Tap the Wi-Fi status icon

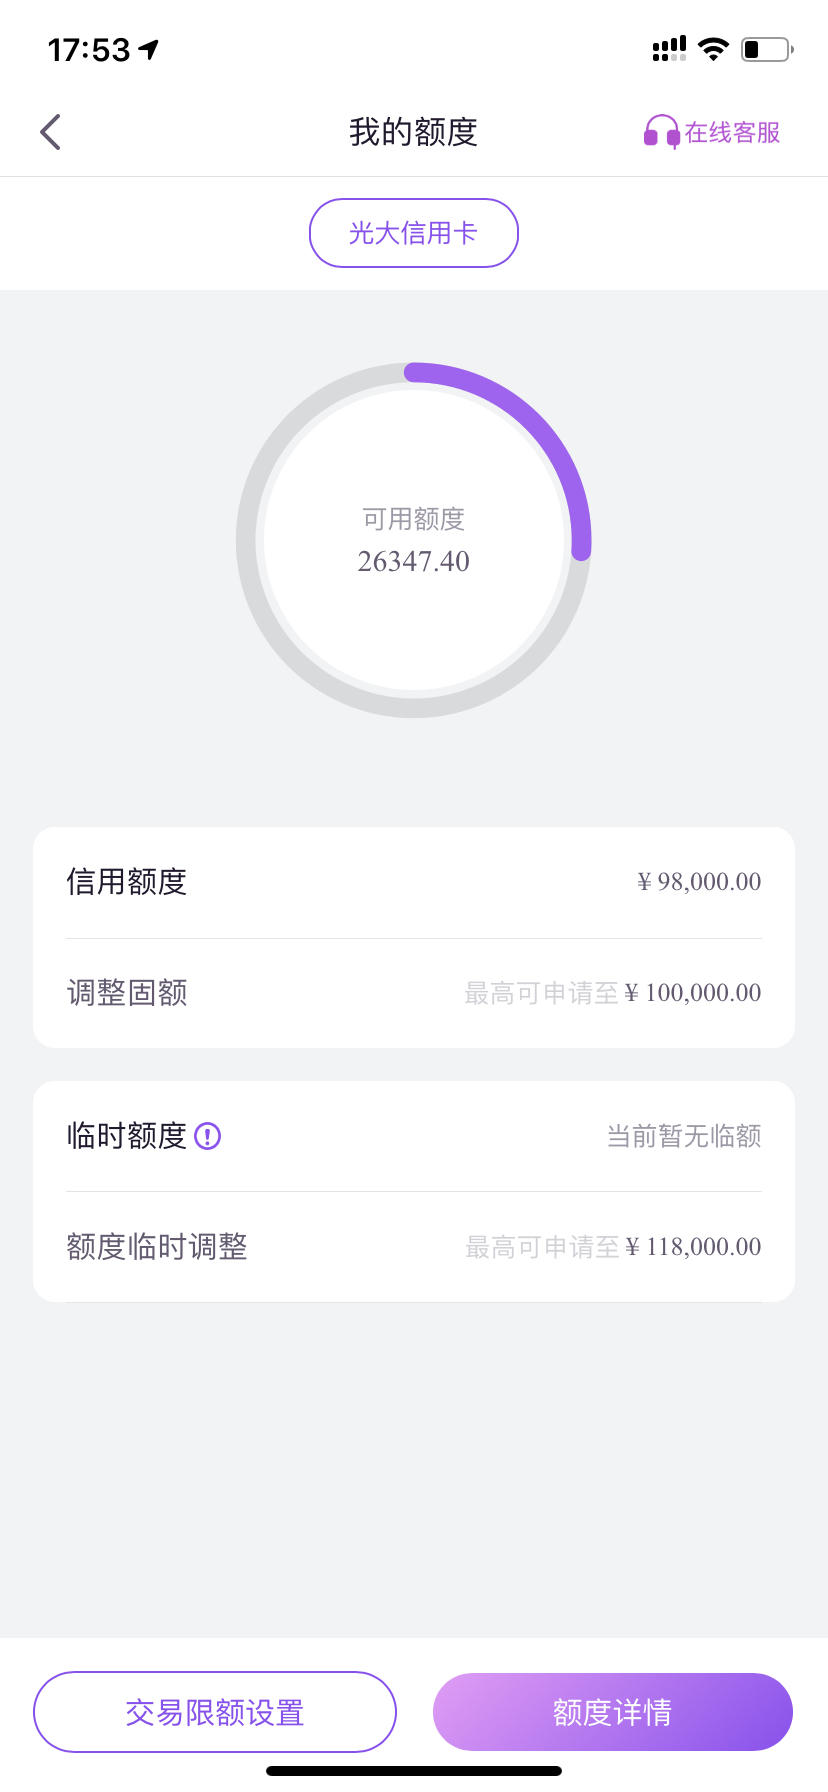(713, 49)
